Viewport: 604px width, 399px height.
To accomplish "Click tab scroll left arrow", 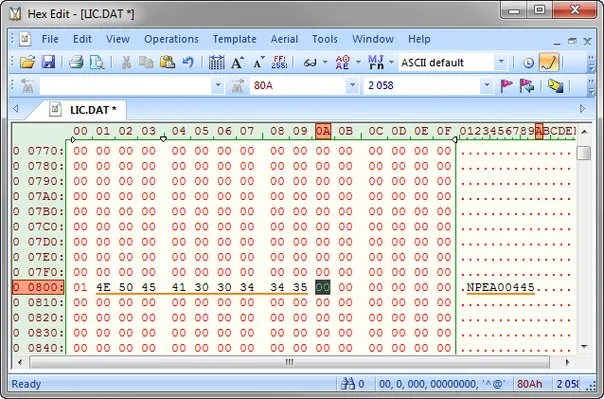I will 16,109.
